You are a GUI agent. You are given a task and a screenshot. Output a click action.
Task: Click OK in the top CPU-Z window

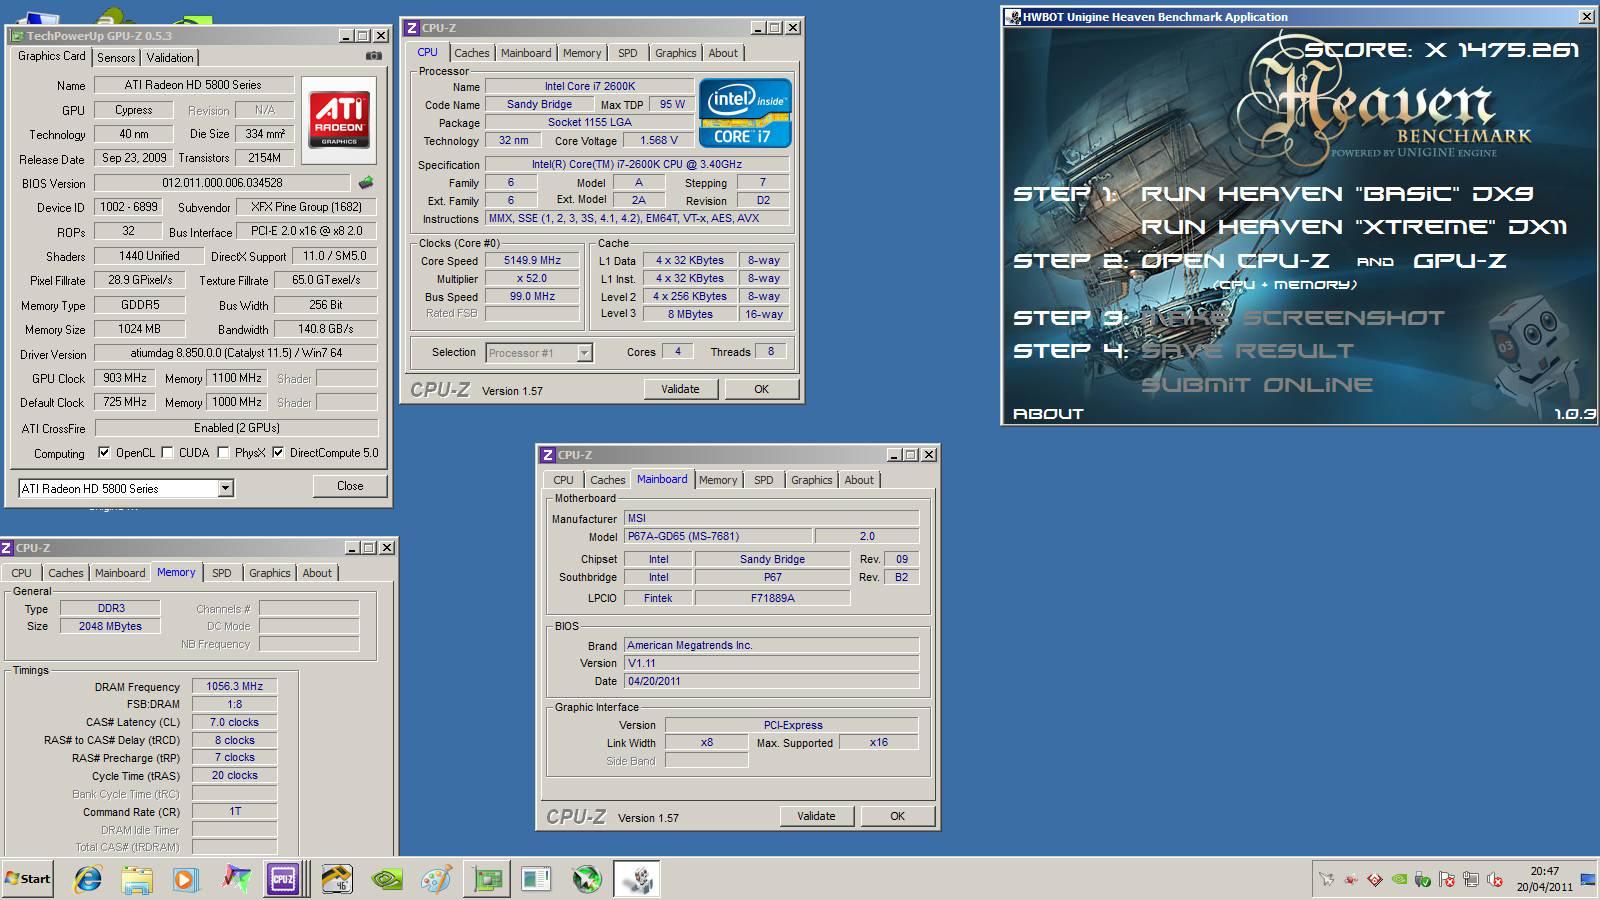coord(761,389)
